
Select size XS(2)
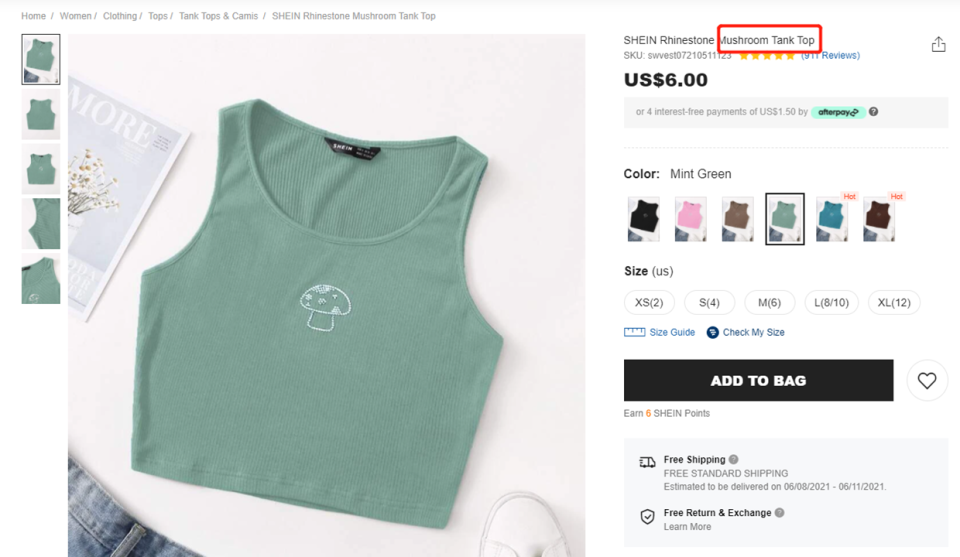[649, 303]
